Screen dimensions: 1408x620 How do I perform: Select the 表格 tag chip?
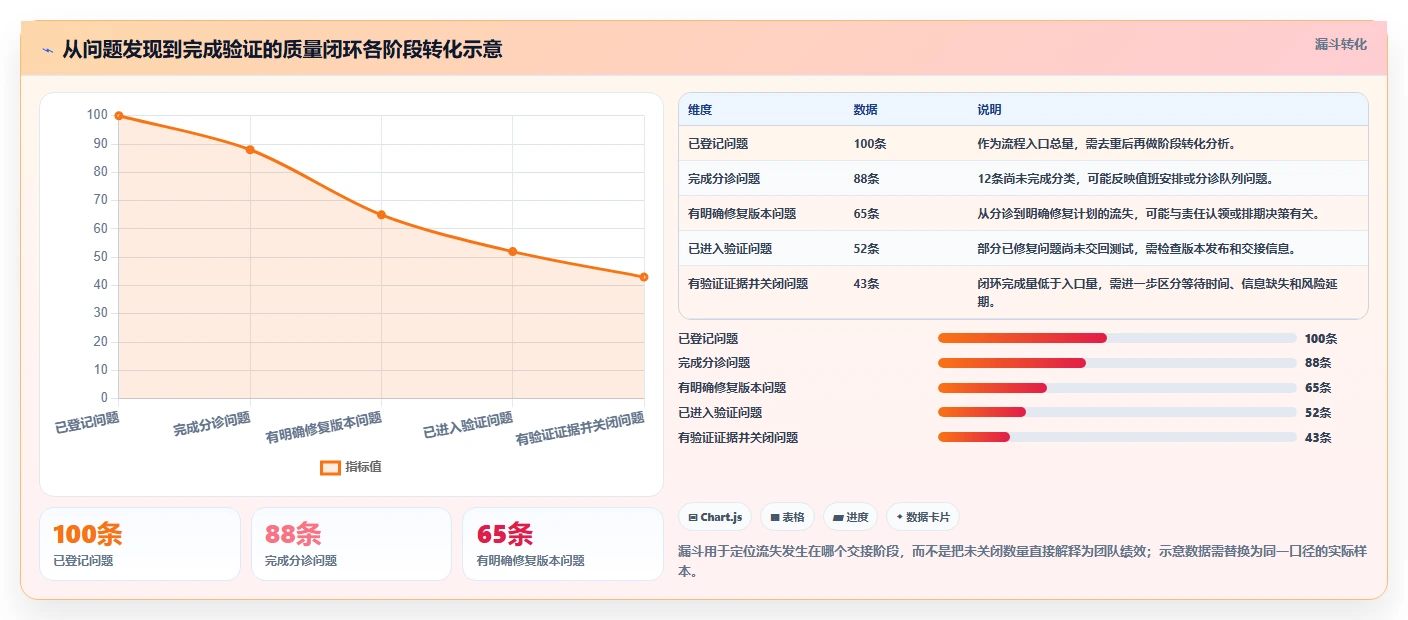pyautogui.click(x=788, y=517)
